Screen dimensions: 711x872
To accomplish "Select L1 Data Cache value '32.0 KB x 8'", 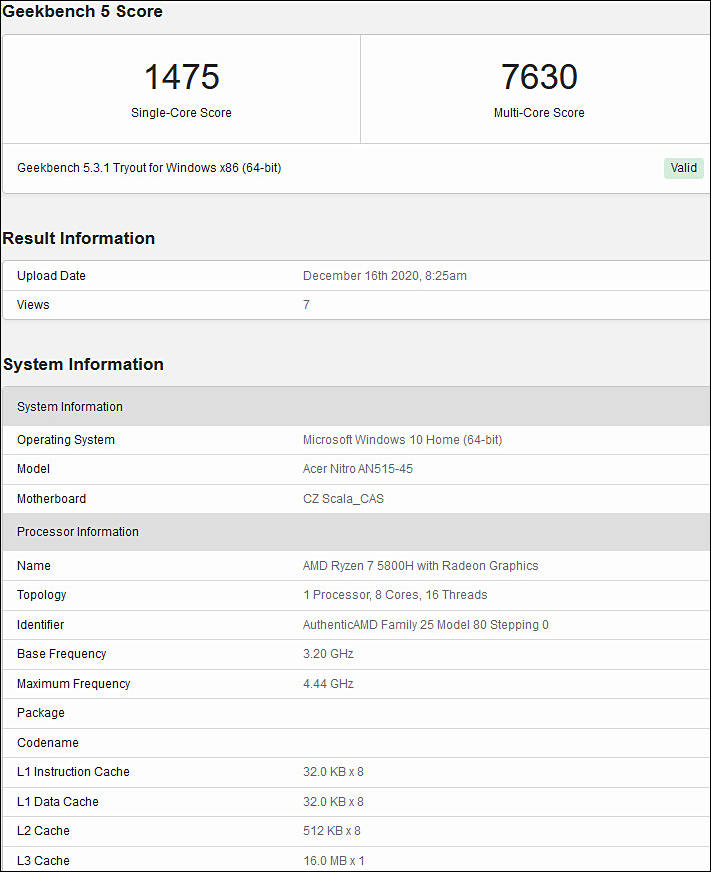I will pos(333,802).
